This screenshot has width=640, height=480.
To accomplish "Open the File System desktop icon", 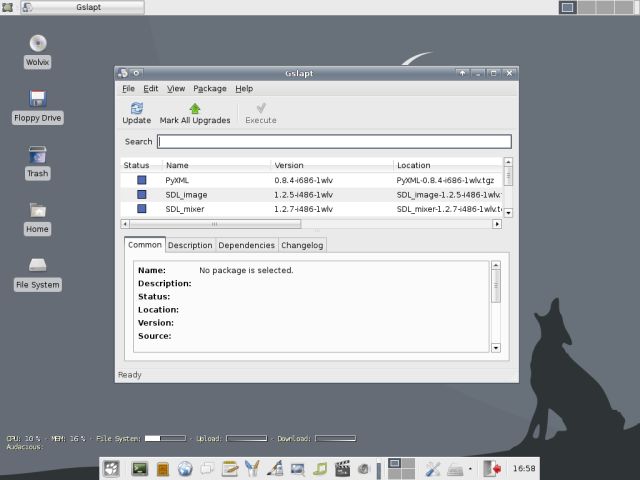I will [38, 265].
